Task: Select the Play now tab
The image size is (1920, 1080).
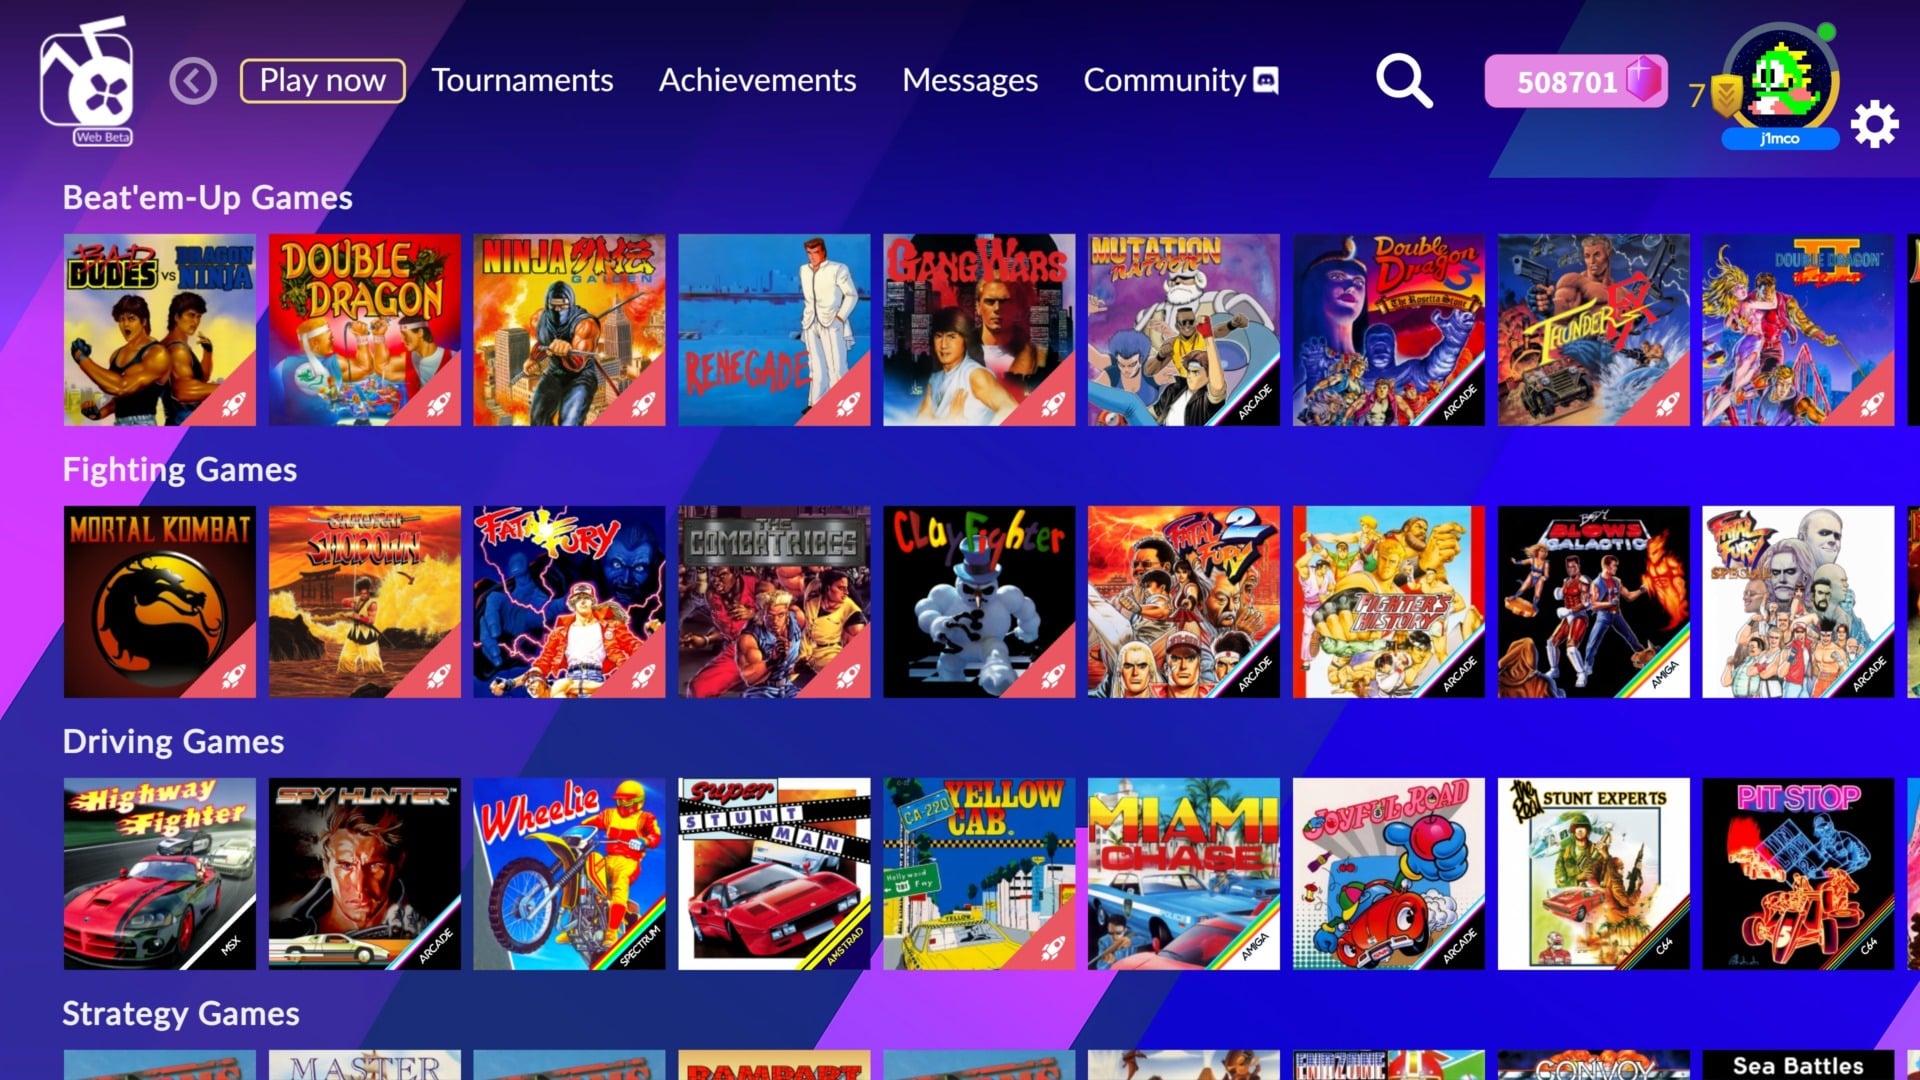Action: point(322,80)
